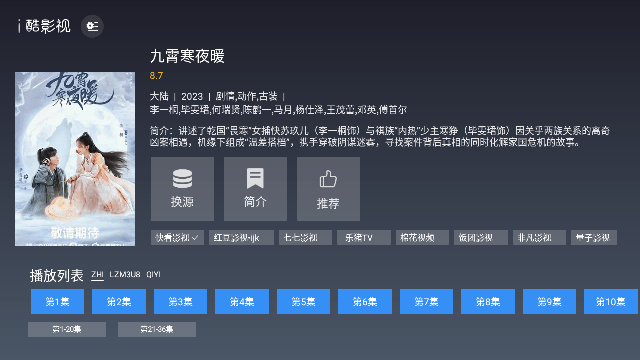Expand the episode range 第1-20集

67,329
